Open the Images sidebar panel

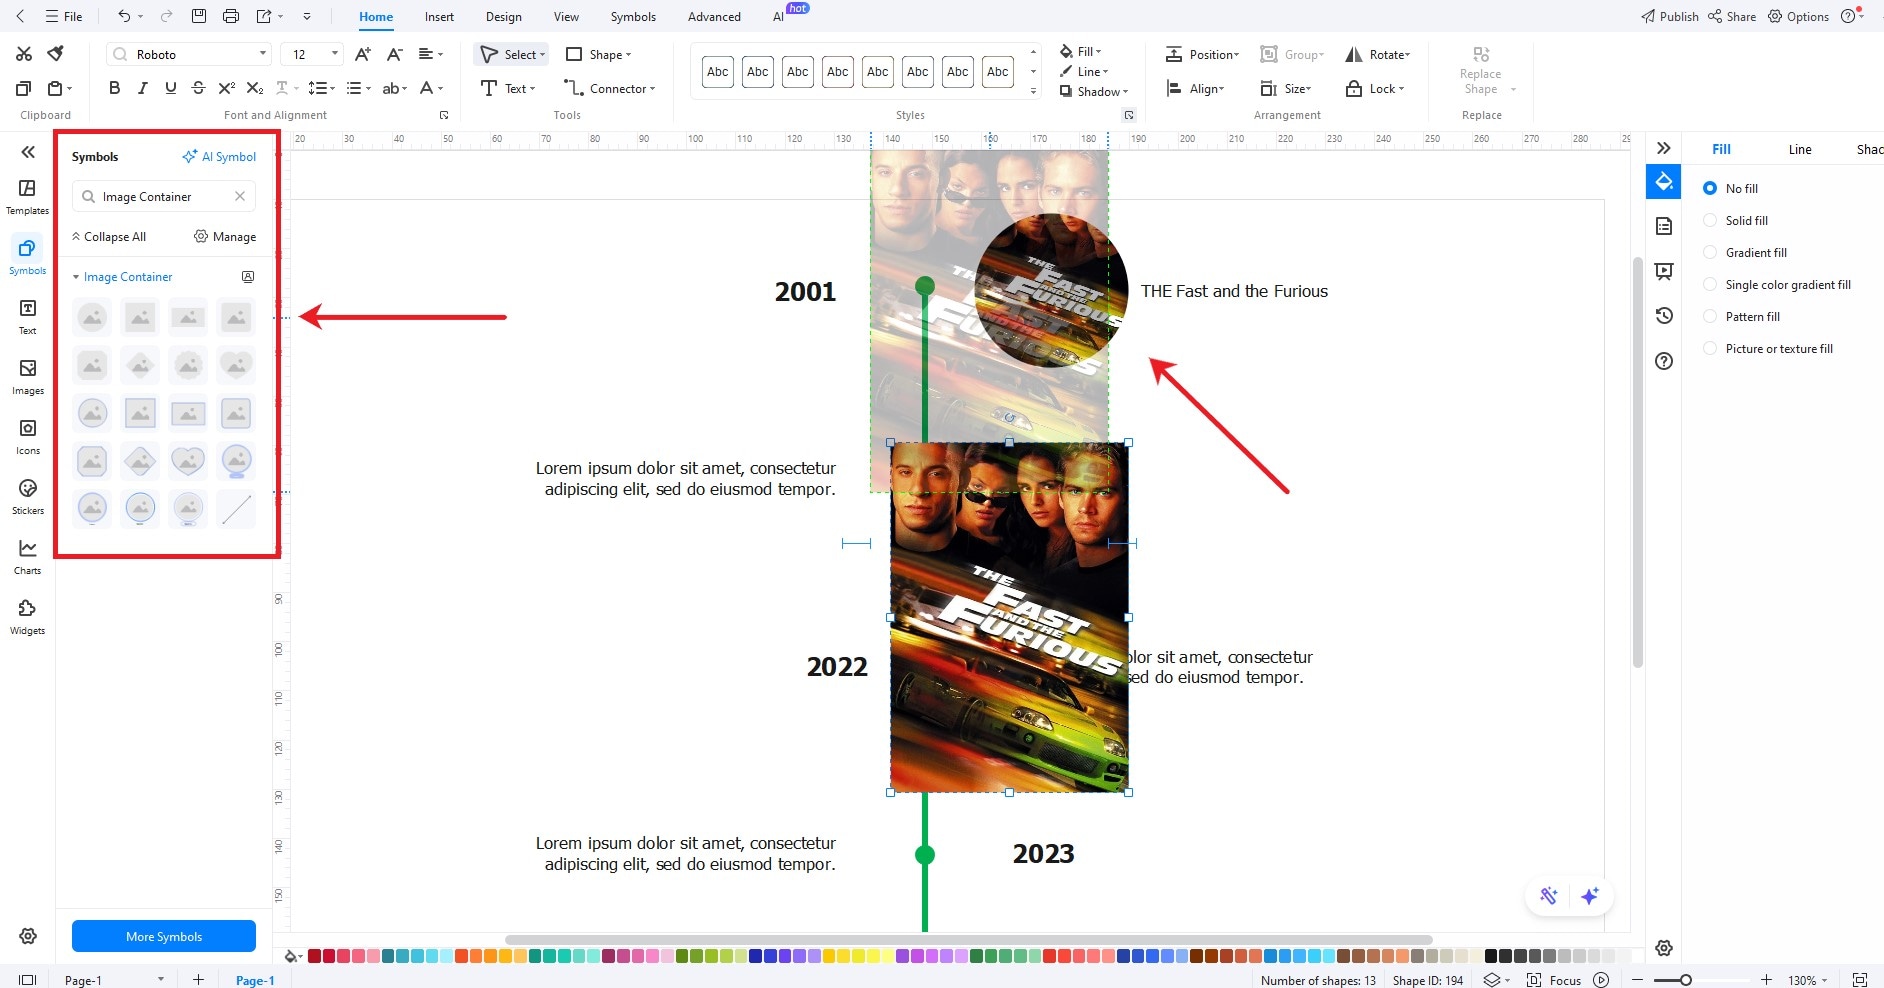click(27, 377)
